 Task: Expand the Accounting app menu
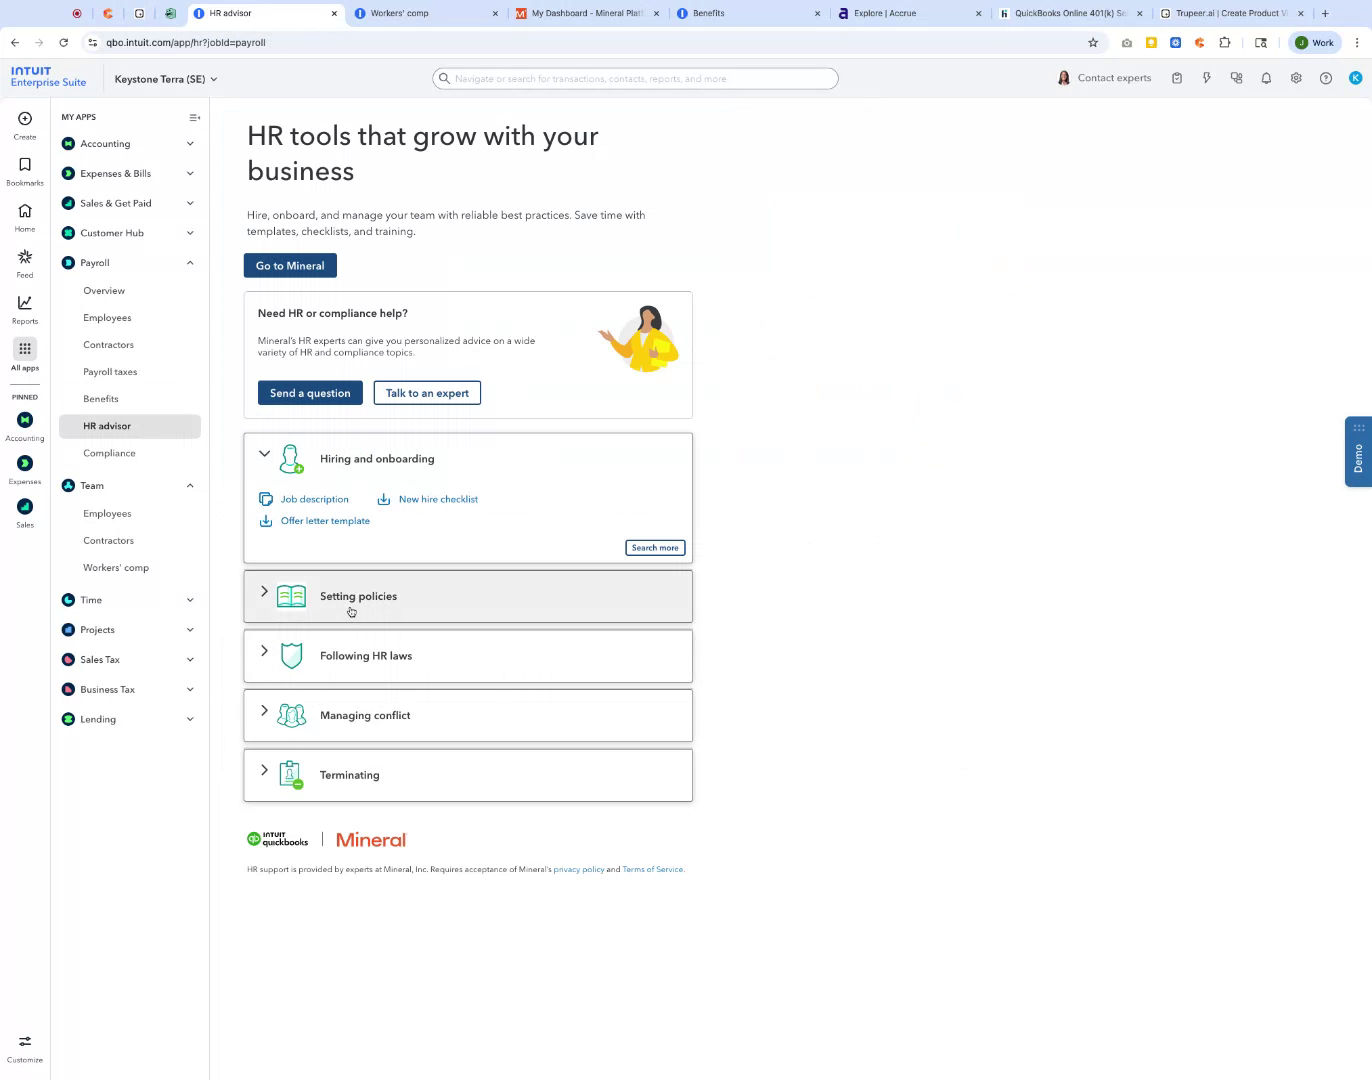tap(190, 144)
